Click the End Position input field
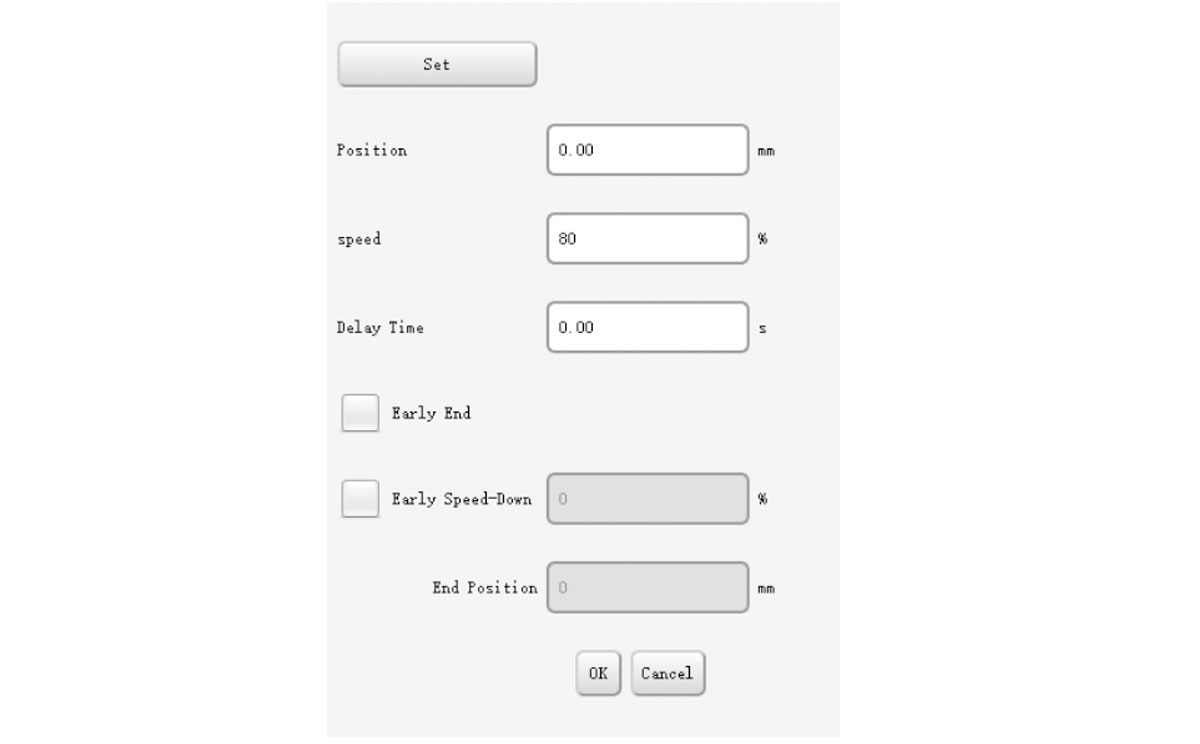Viewport: 1200px width, 744px height. (x=647, y=587)
